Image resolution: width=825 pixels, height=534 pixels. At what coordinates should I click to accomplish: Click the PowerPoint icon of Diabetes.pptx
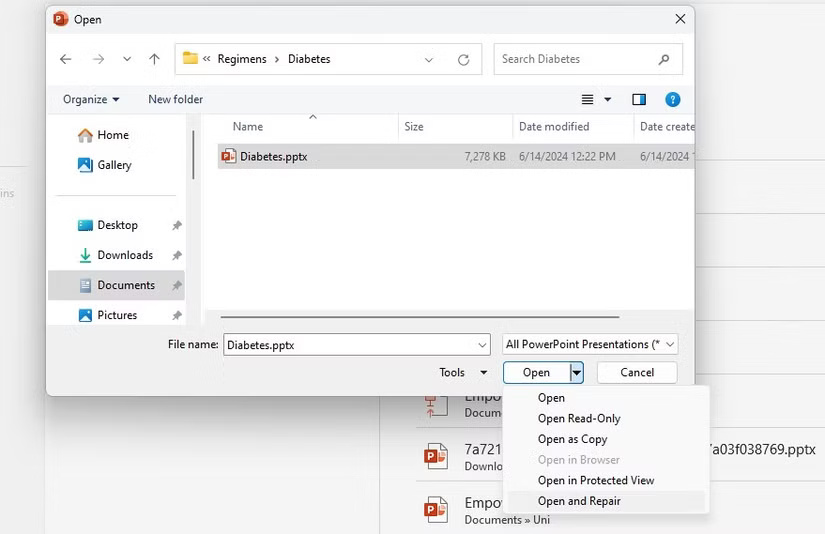coord(229,156)
